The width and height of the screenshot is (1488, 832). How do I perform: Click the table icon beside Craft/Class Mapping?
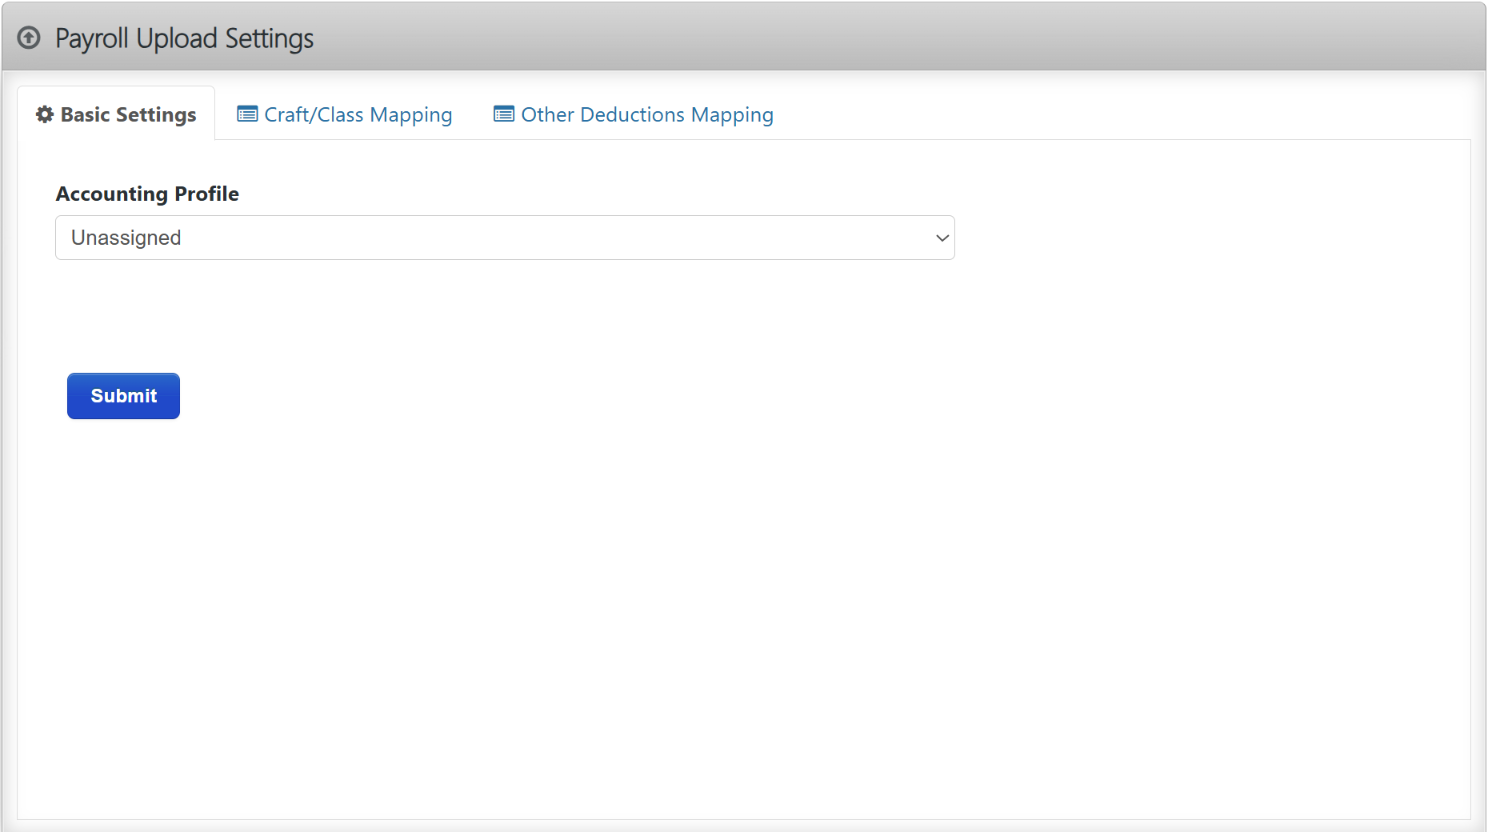[246, 114]
